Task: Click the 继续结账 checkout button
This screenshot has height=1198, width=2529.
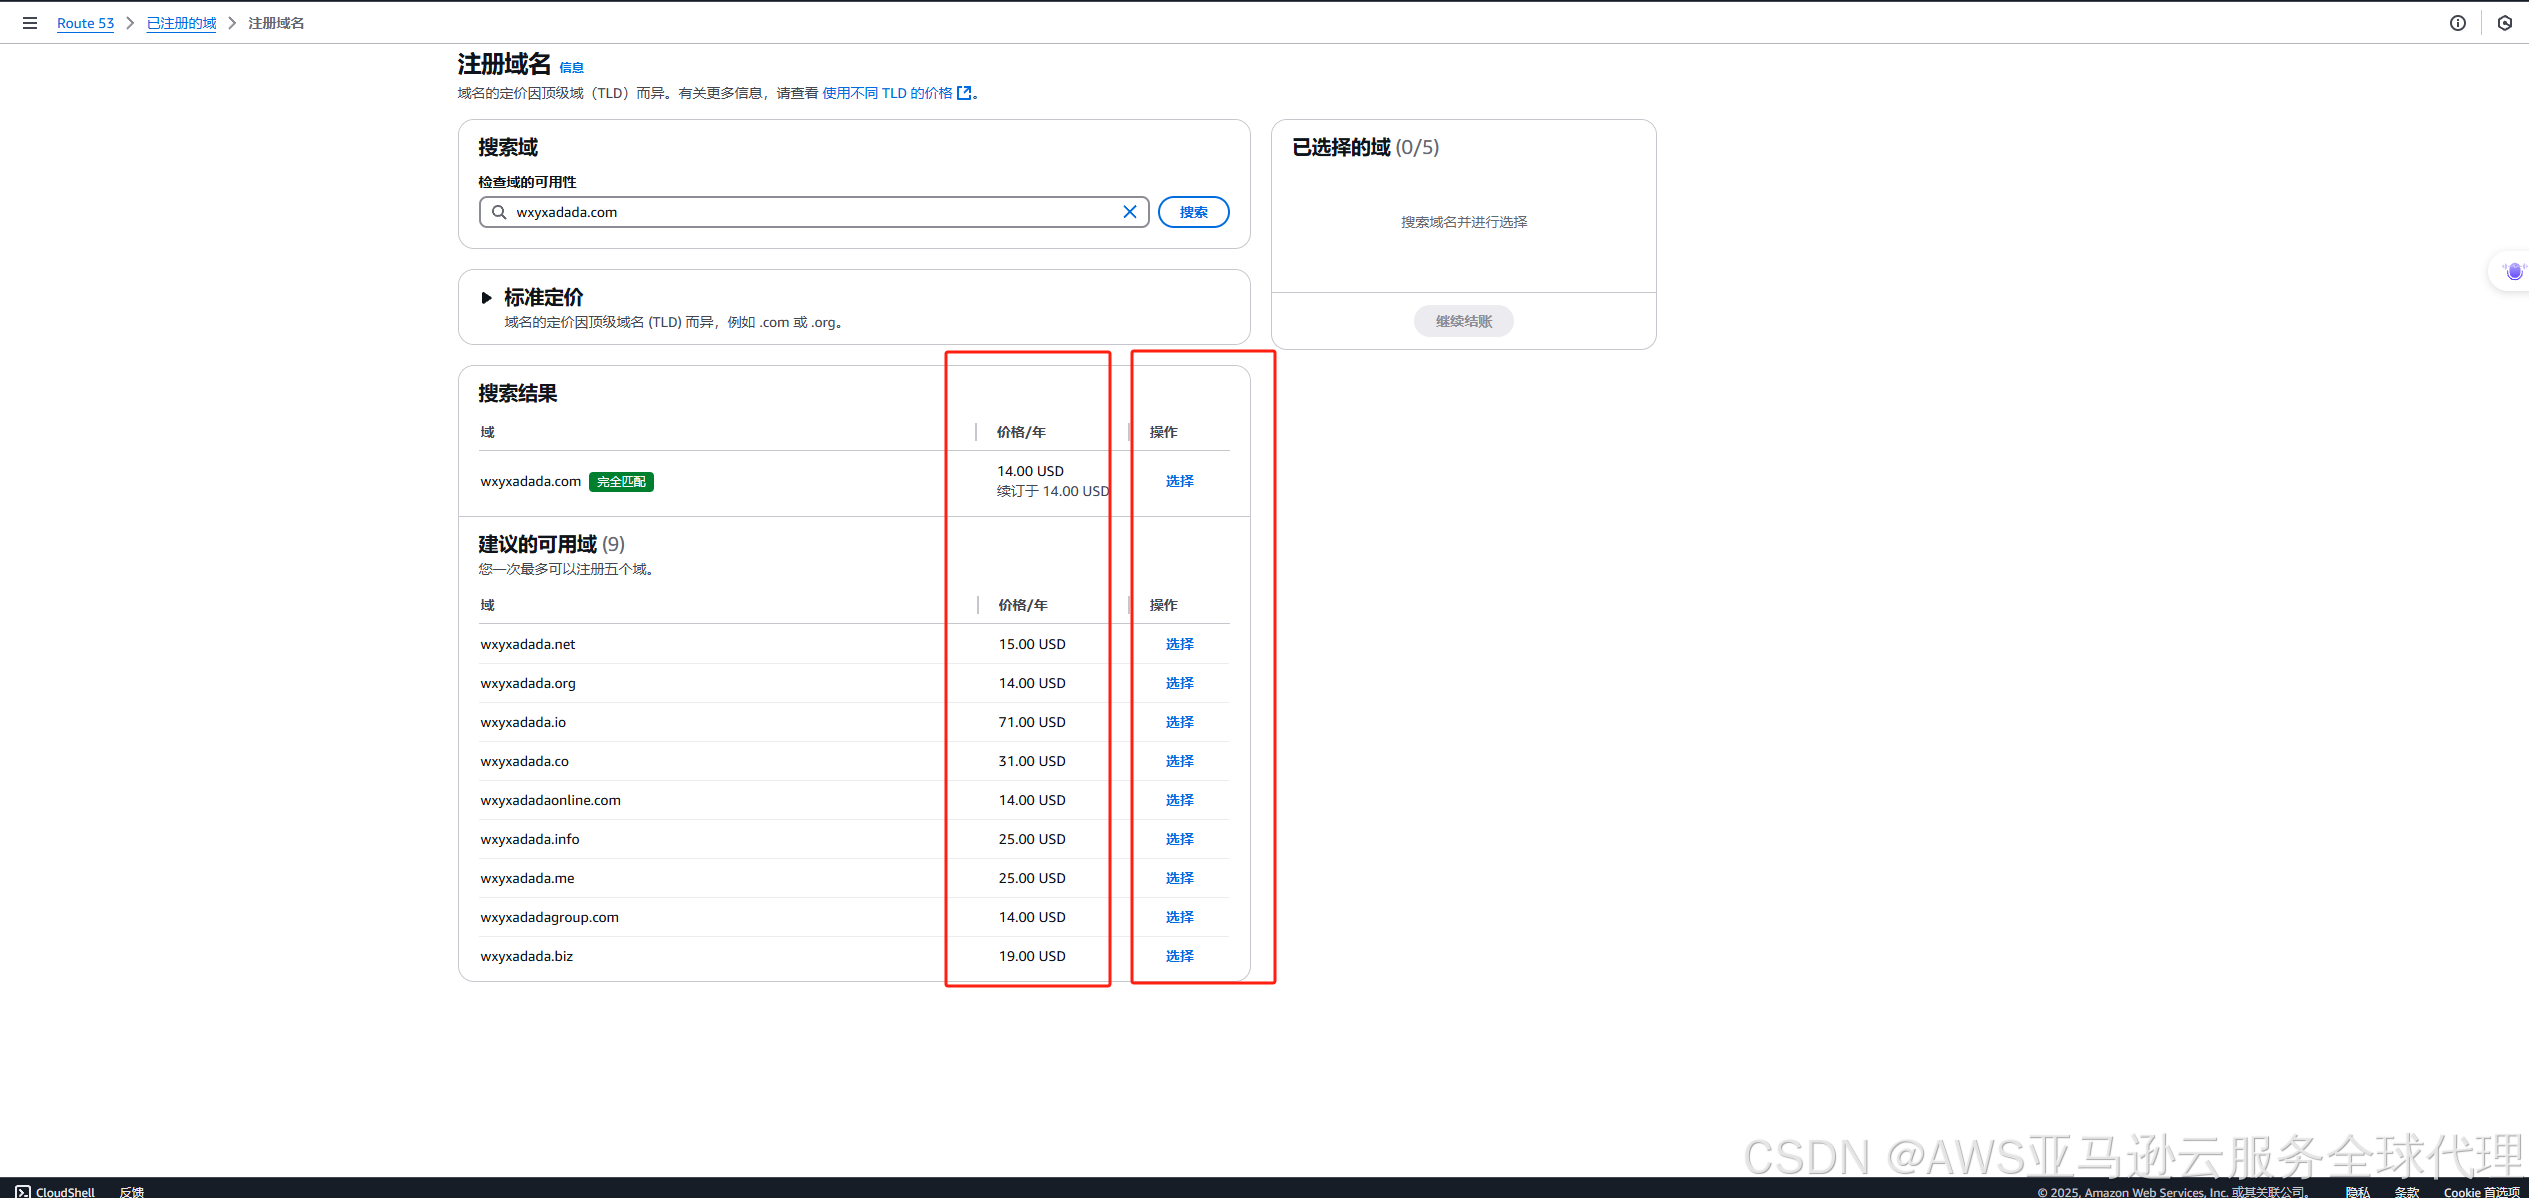Action: (1463, 321)
